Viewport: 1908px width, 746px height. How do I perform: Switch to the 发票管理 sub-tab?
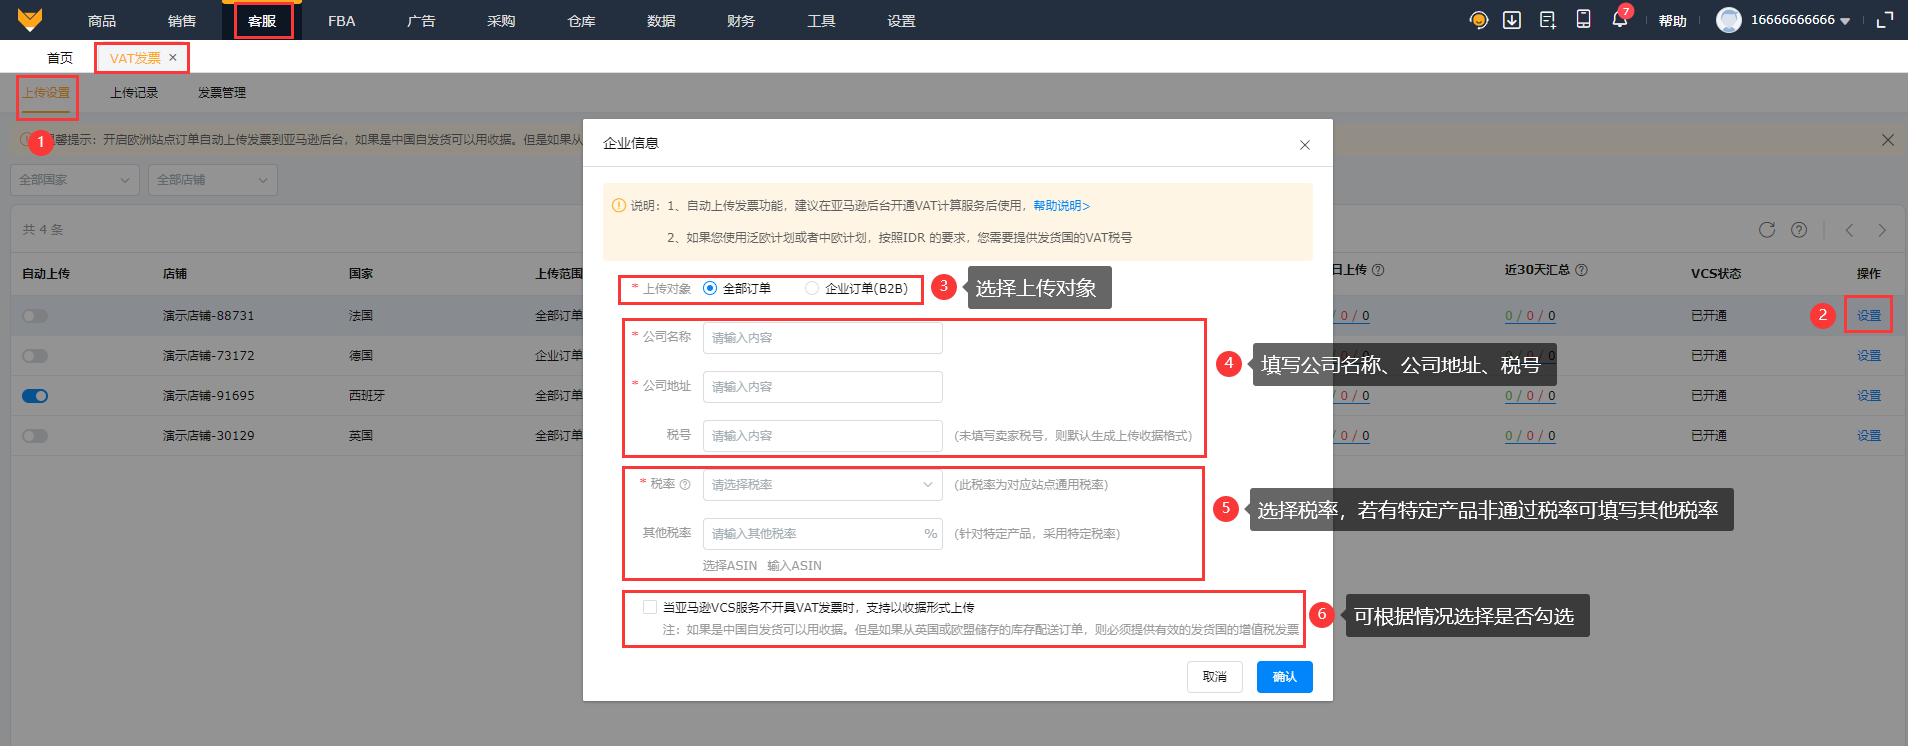point(222,93)
